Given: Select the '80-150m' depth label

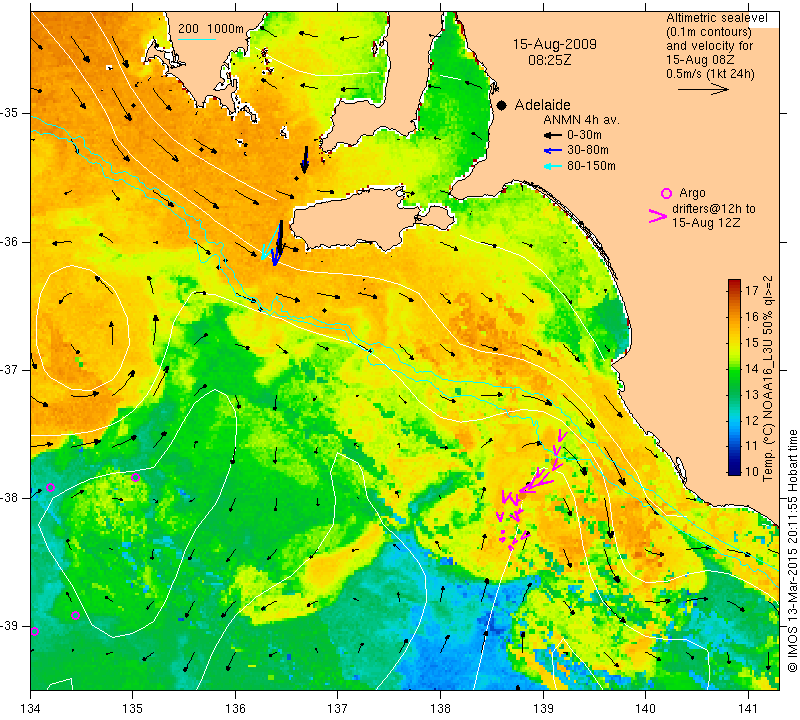Looking at the screenshot, I should (591, 166).
